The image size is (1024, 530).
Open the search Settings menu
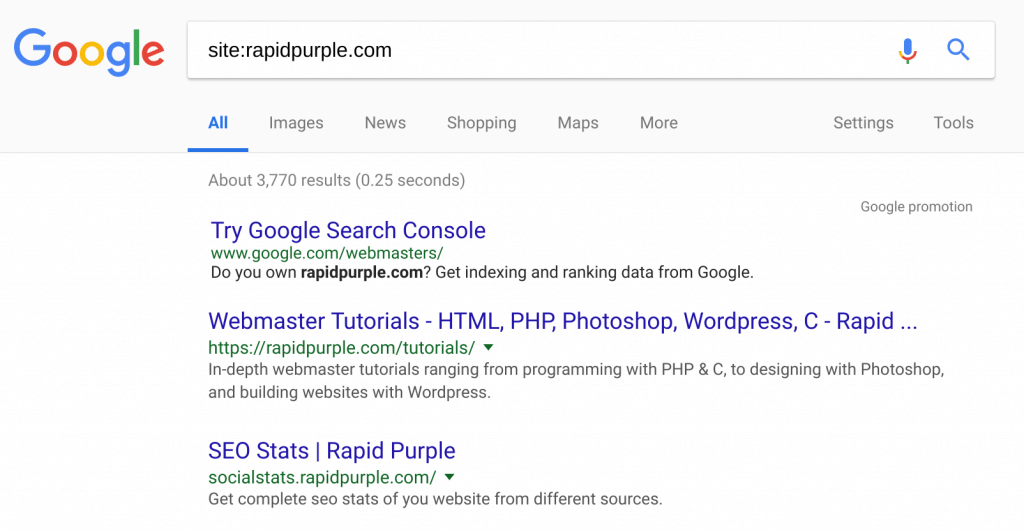pyautogui.click(x=863, y=123)
